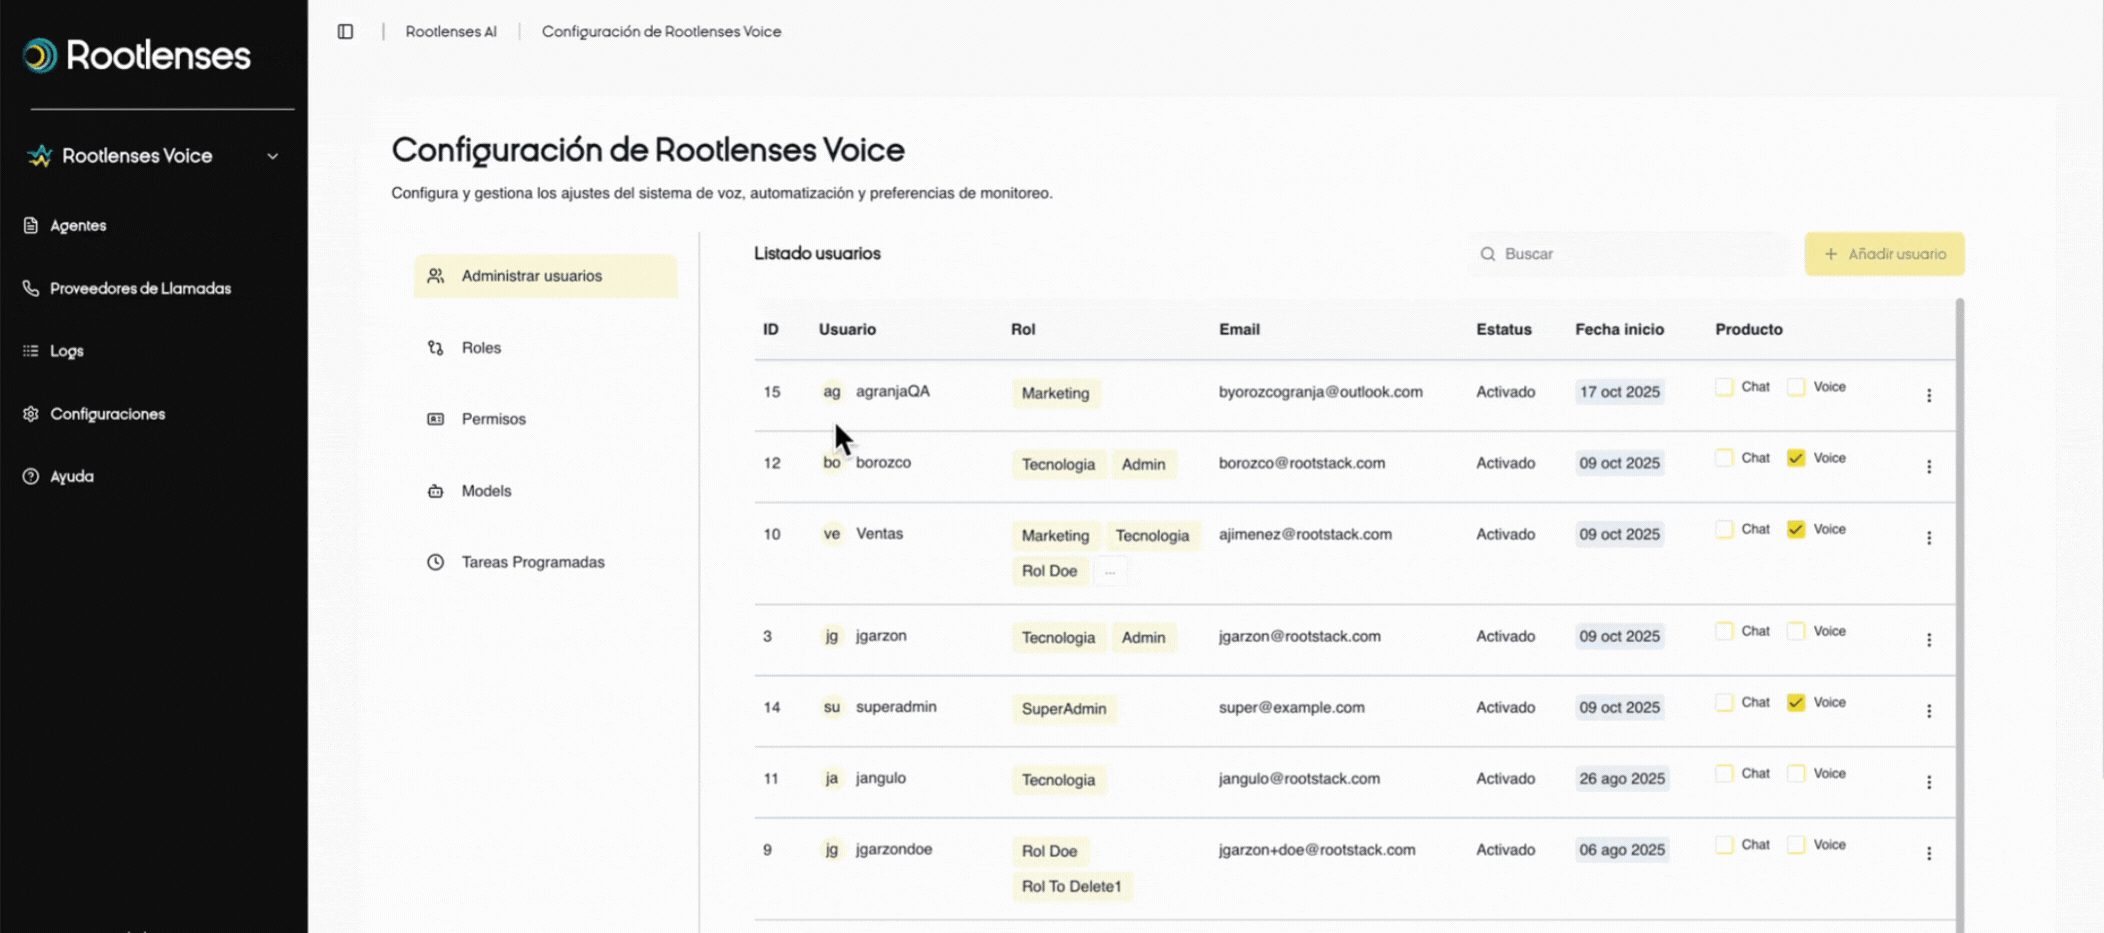Viewport: 2104px width, 933px height.
Task: Click the Añadir usuario button
Action: coord(1884,253)
